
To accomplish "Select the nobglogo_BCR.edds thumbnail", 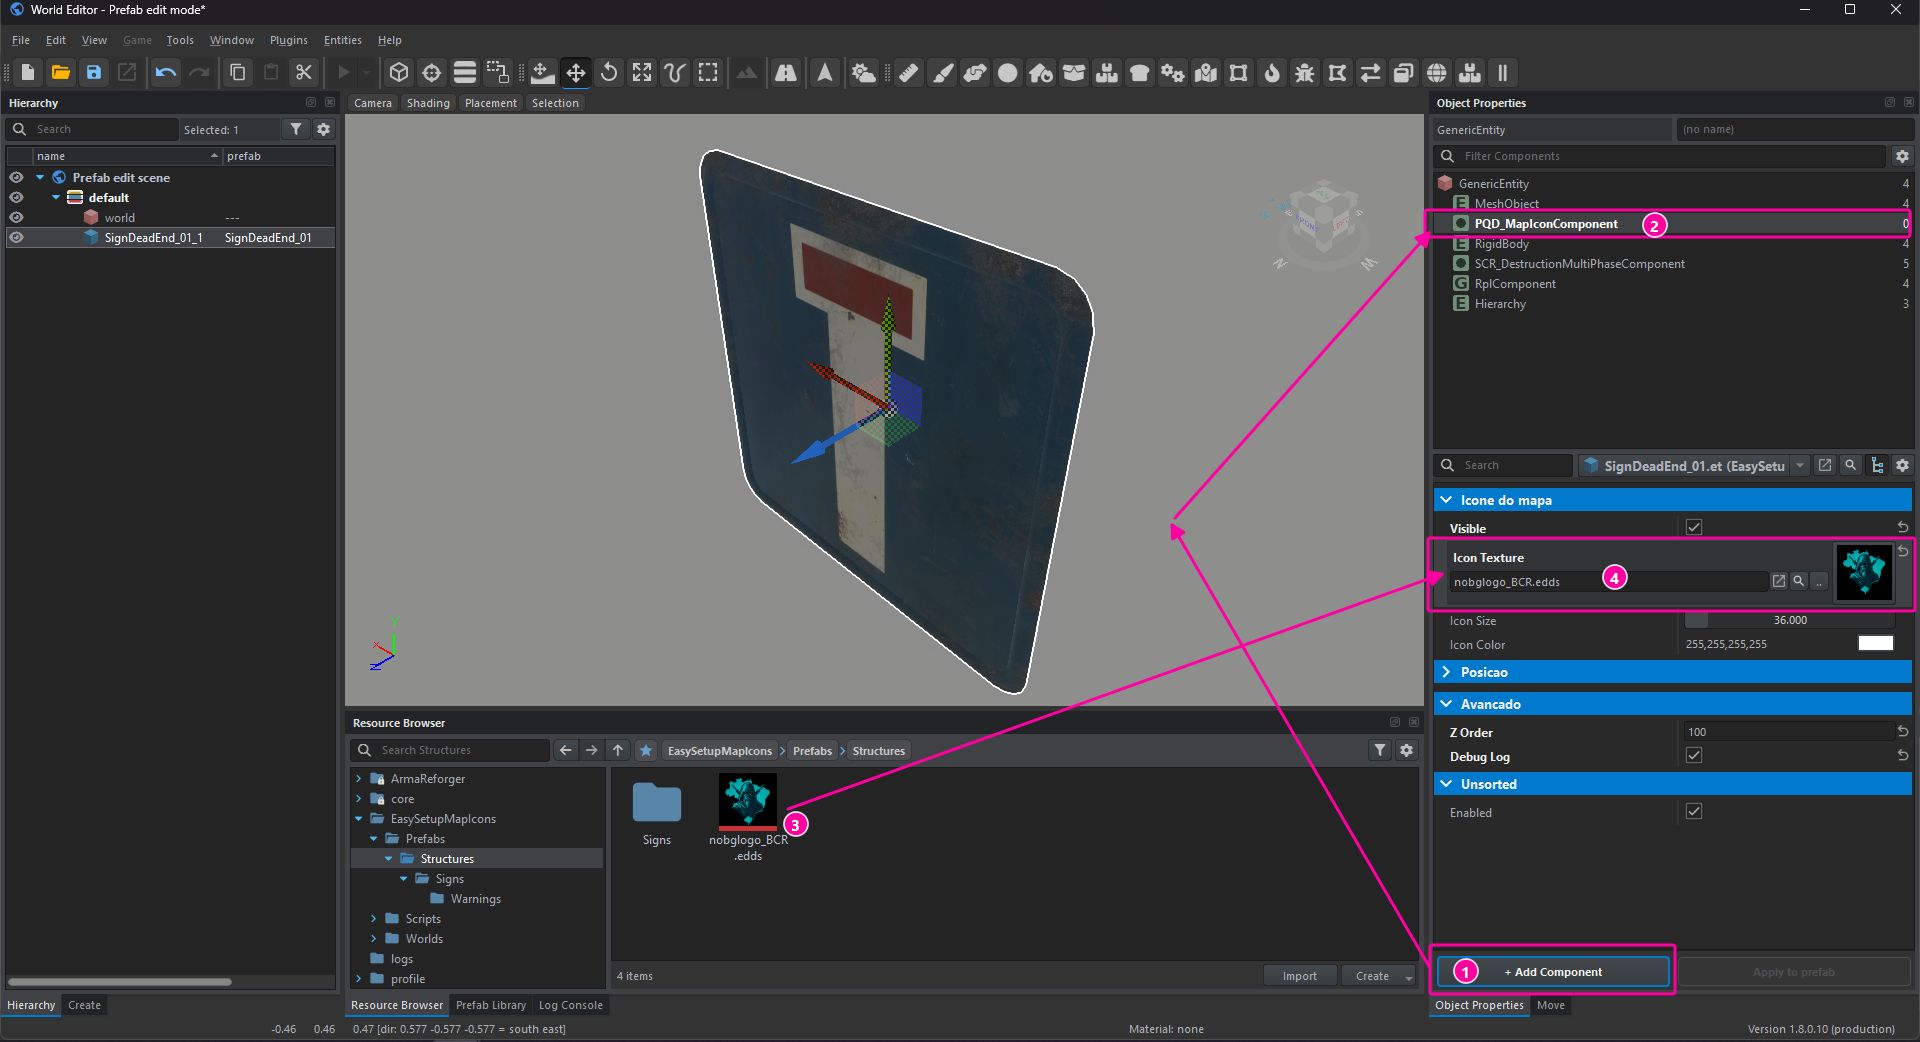I will point(747,801).
